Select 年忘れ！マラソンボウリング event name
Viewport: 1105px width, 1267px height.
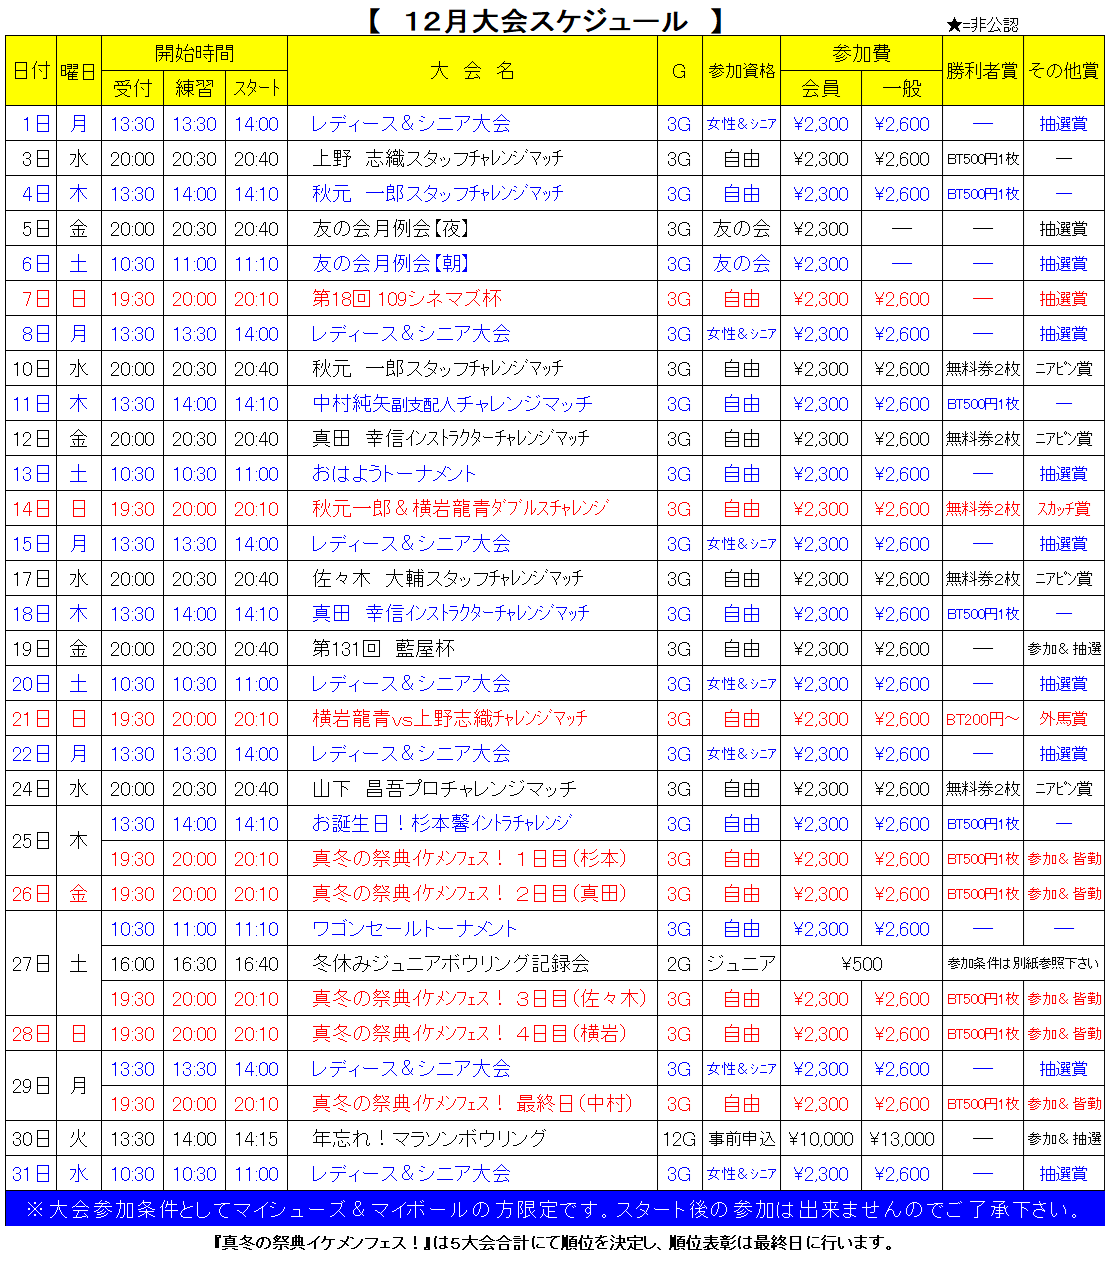429,1139
